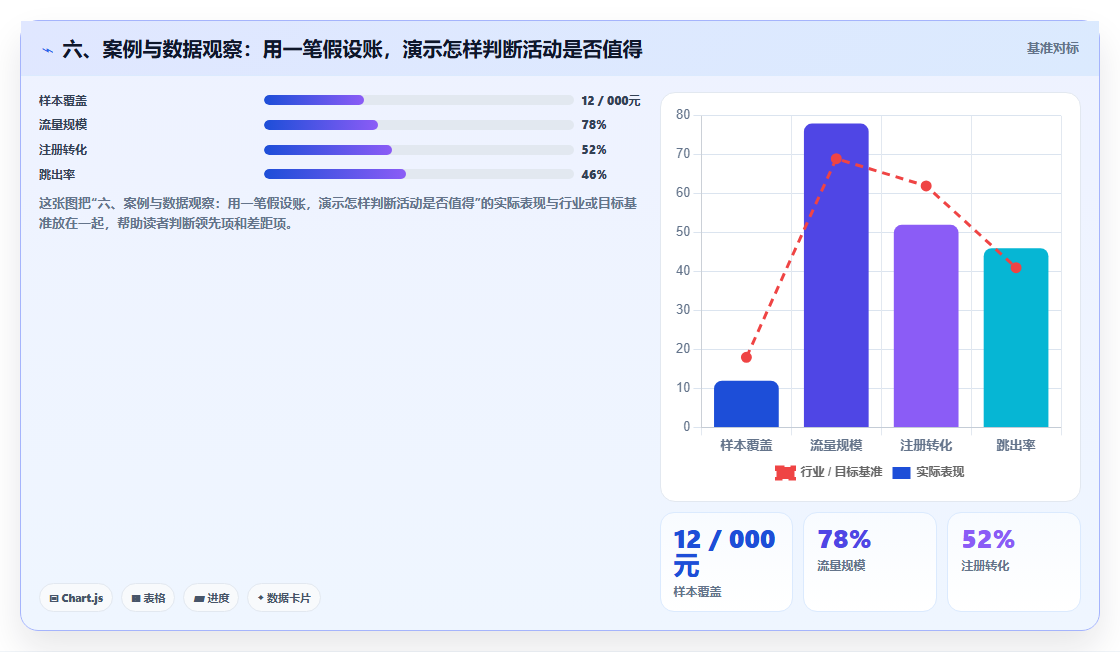Open the 52% 注册转化 data card
The height and width of the screenshot is (652, 1120).
point(1014,562)
